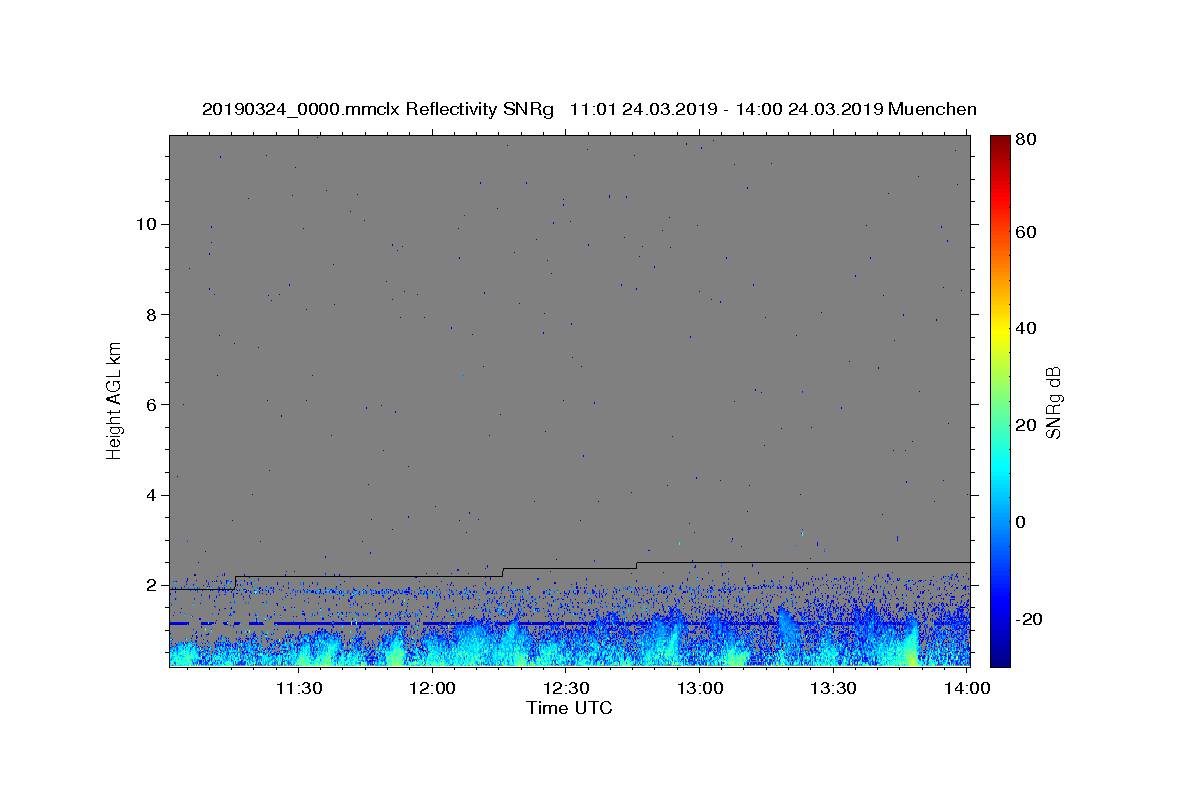Viewport: 1200px width, 800px height.
Task: Click the 8 km height tick label
Action: [153, 314]
